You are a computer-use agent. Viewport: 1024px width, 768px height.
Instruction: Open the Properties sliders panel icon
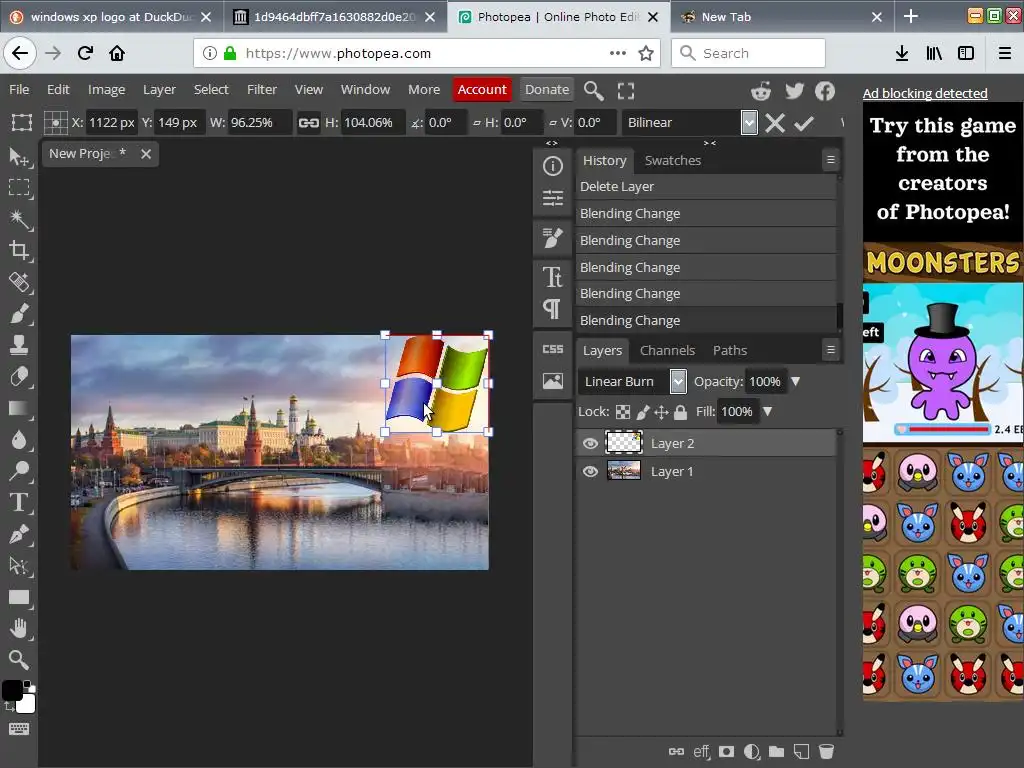click(x=552, y=197)
